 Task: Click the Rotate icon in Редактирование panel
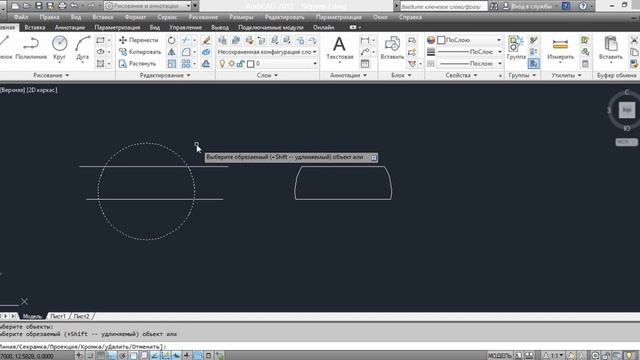coord(171,40)
